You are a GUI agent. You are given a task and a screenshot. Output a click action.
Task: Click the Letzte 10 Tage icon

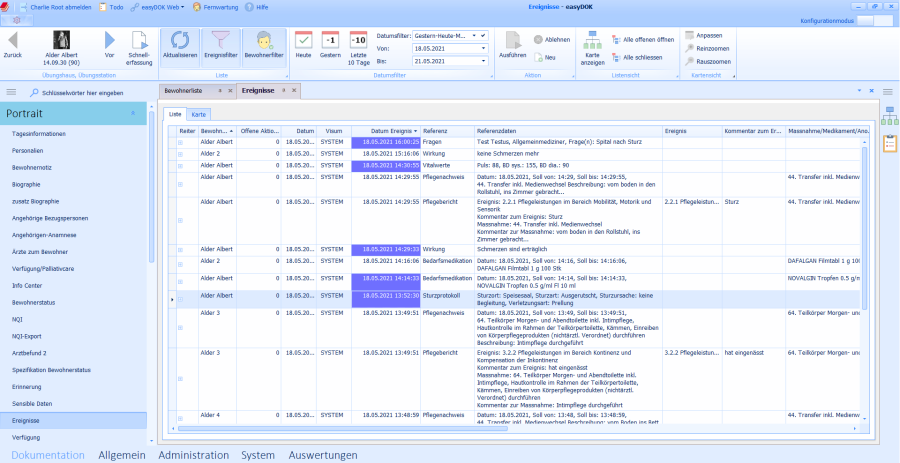358,40
